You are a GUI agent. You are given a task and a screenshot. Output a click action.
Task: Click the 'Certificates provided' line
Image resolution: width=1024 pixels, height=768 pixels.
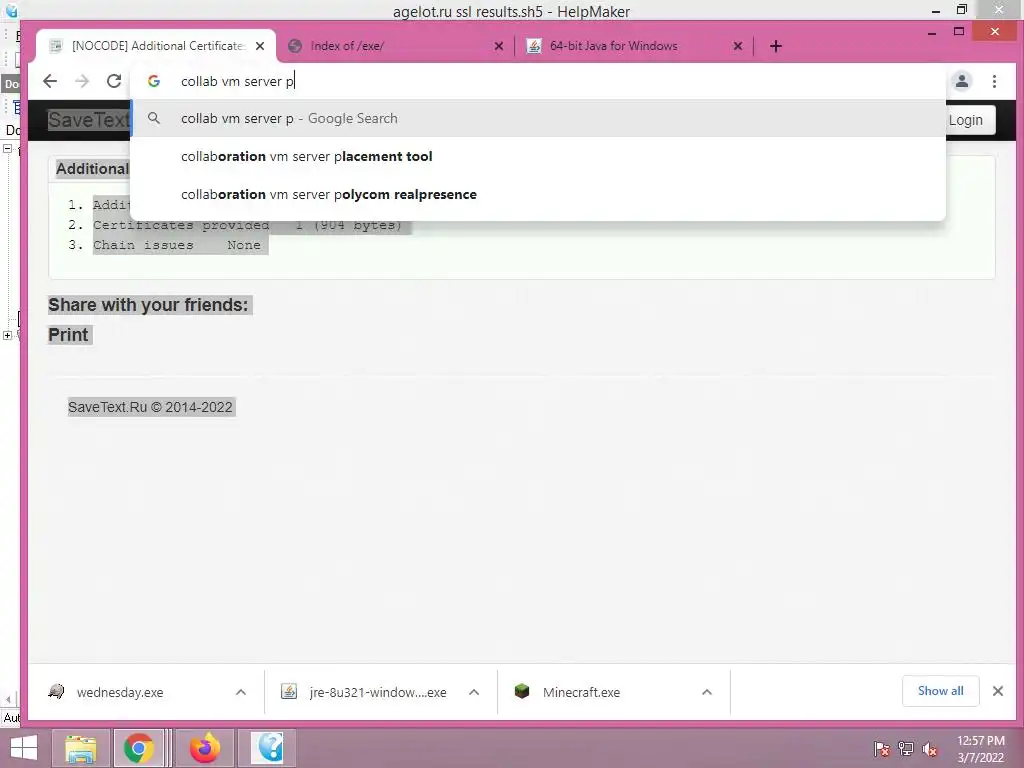coord(248,225)
